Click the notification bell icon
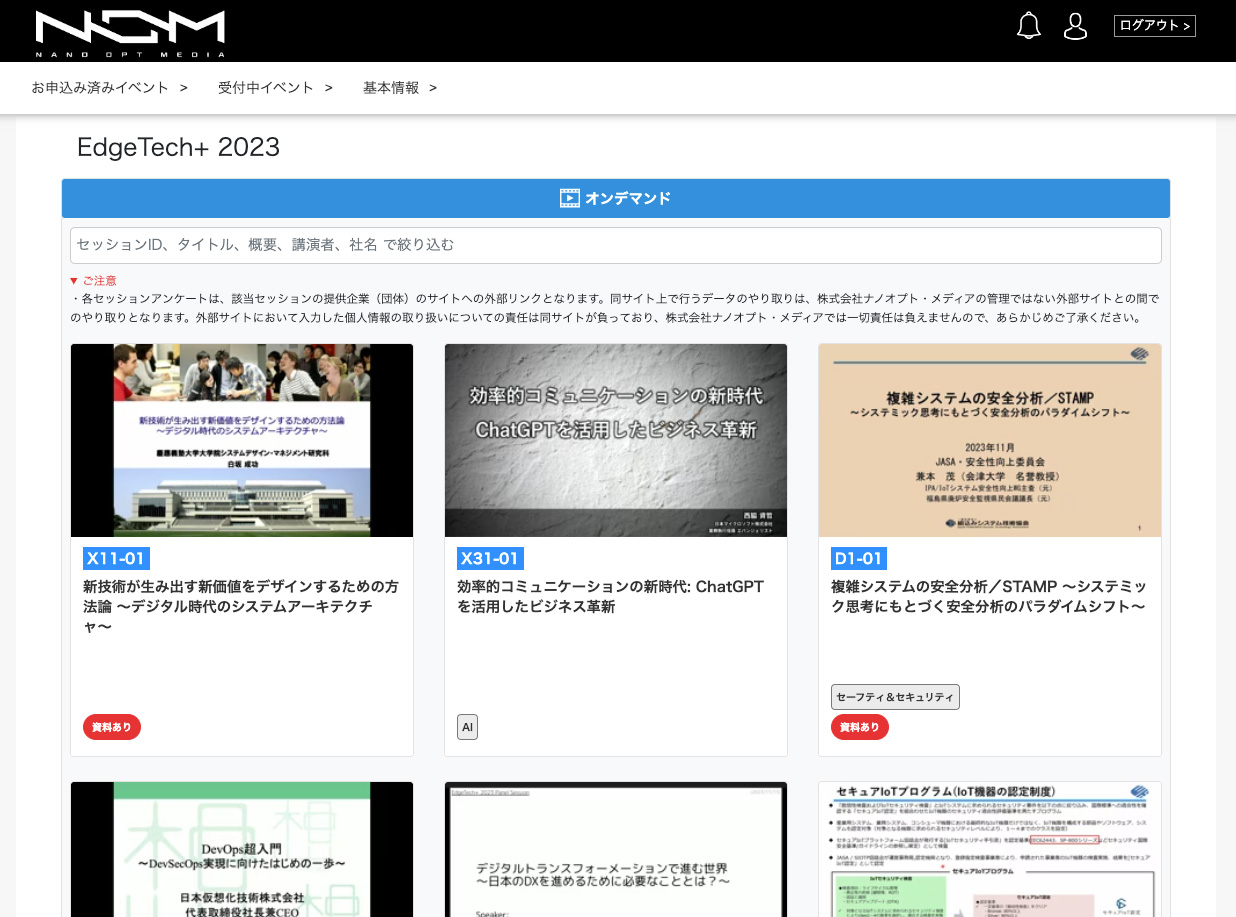 click(1028, 26)
